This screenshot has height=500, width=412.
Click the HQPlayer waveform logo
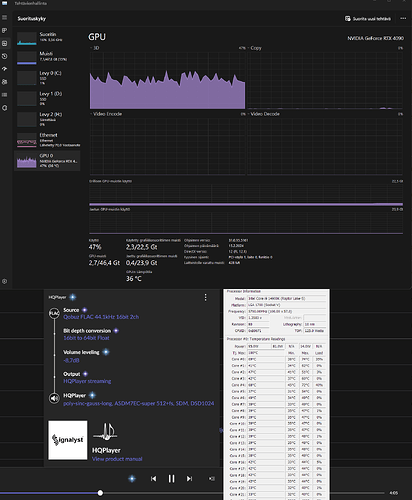(105, 431)
